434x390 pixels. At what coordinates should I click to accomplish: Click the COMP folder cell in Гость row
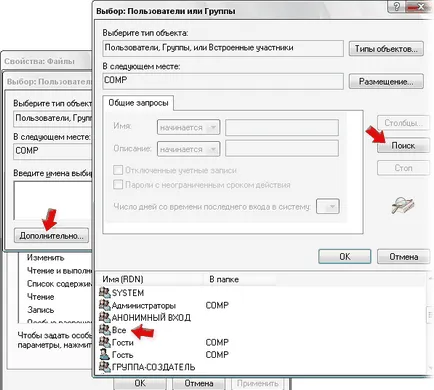[217, 355]
